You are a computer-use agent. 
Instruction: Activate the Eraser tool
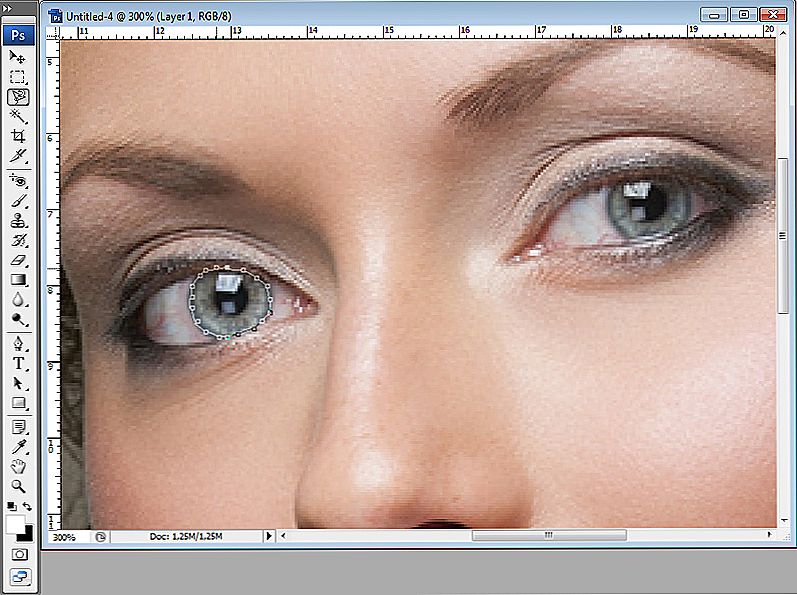[x=19, y=261]
